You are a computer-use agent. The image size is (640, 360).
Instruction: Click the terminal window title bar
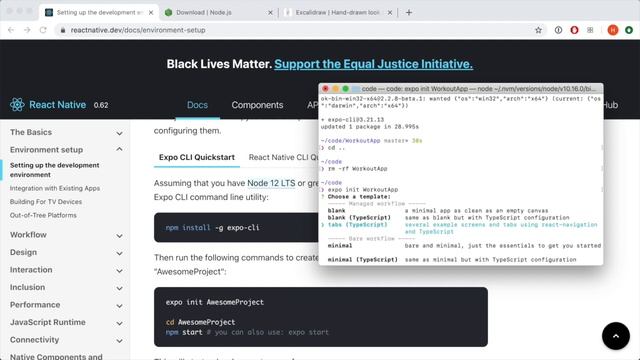click(x=461, y=89)
